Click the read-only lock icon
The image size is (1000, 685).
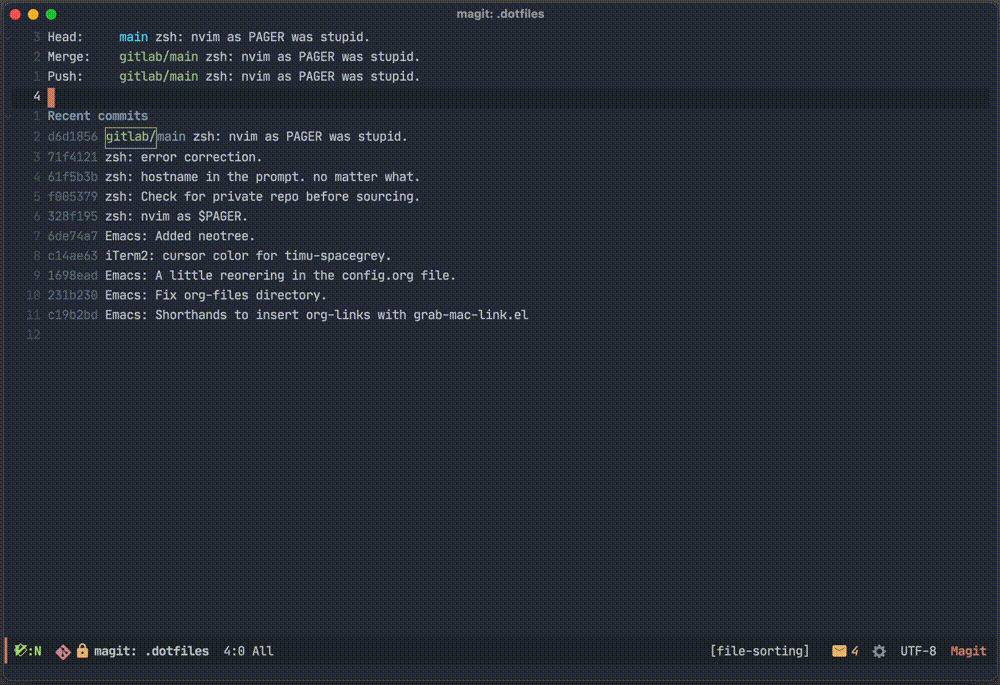pyautogui.click(x=82, y=651)
